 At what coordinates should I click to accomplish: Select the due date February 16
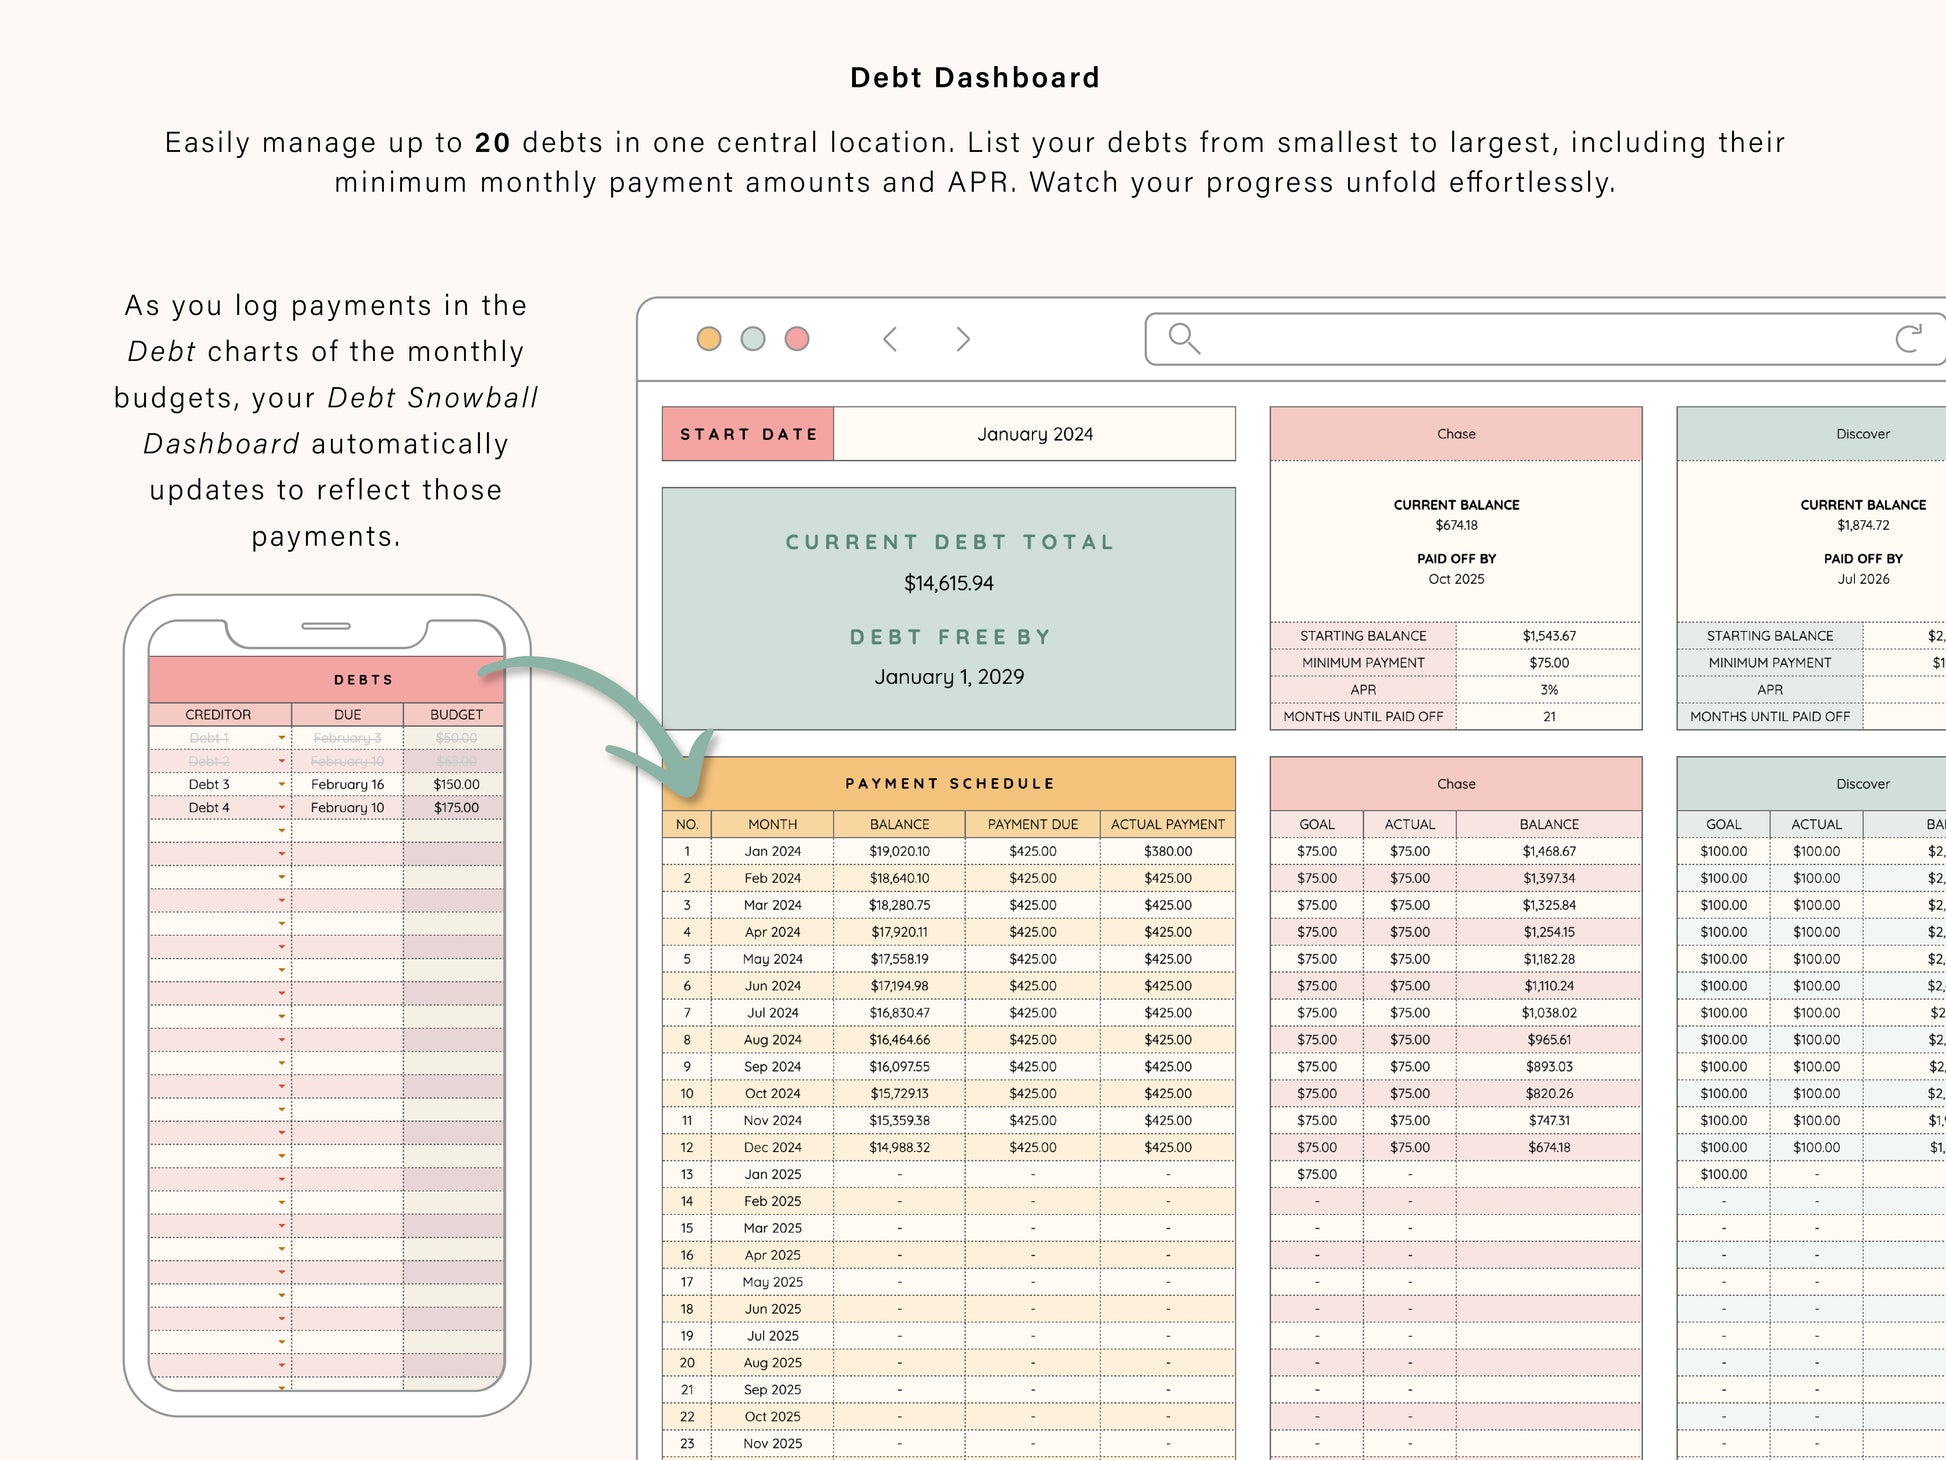click(347, 785)
